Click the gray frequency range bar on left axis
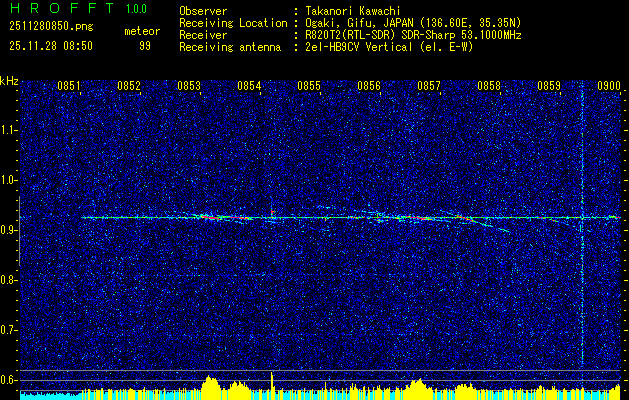Viewport: 629px width, 400px height. point(19,231)
